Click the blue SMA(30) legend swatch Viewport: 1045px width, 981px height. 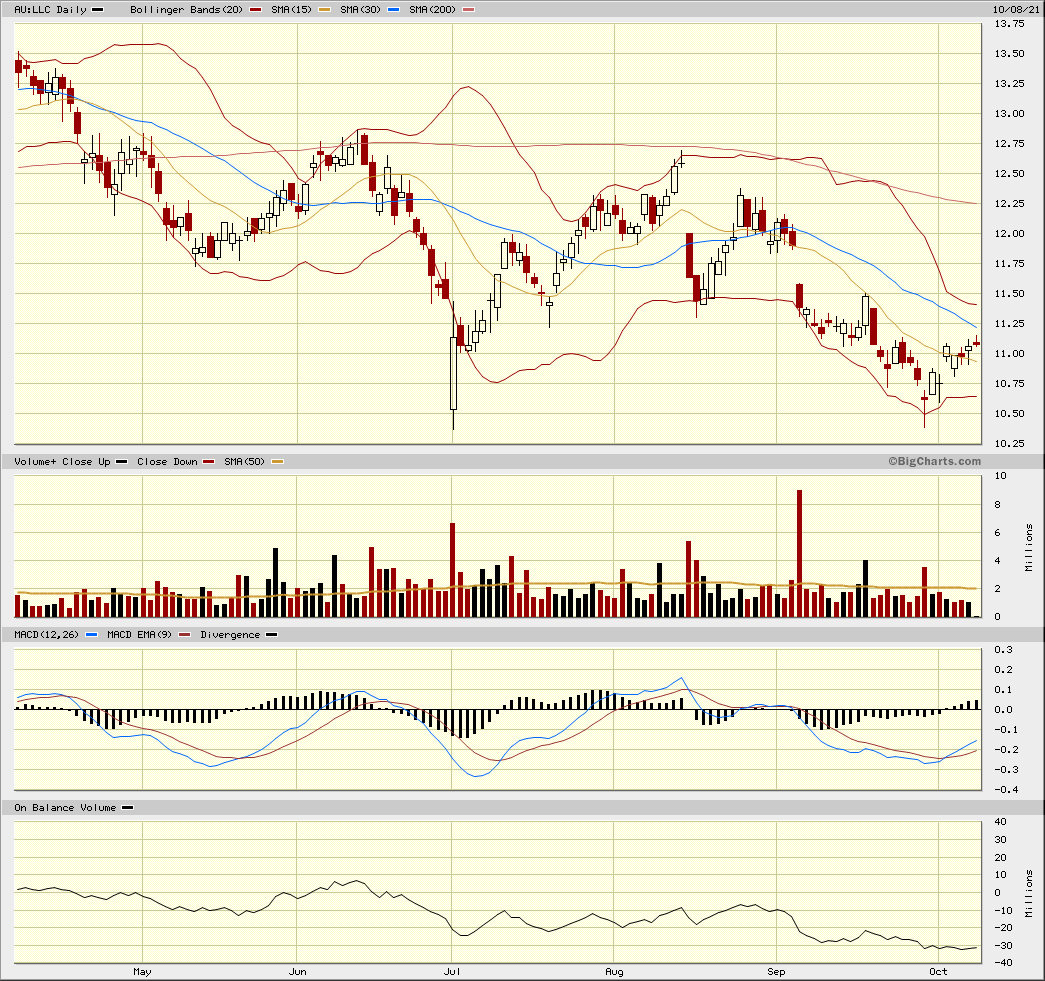393,9
